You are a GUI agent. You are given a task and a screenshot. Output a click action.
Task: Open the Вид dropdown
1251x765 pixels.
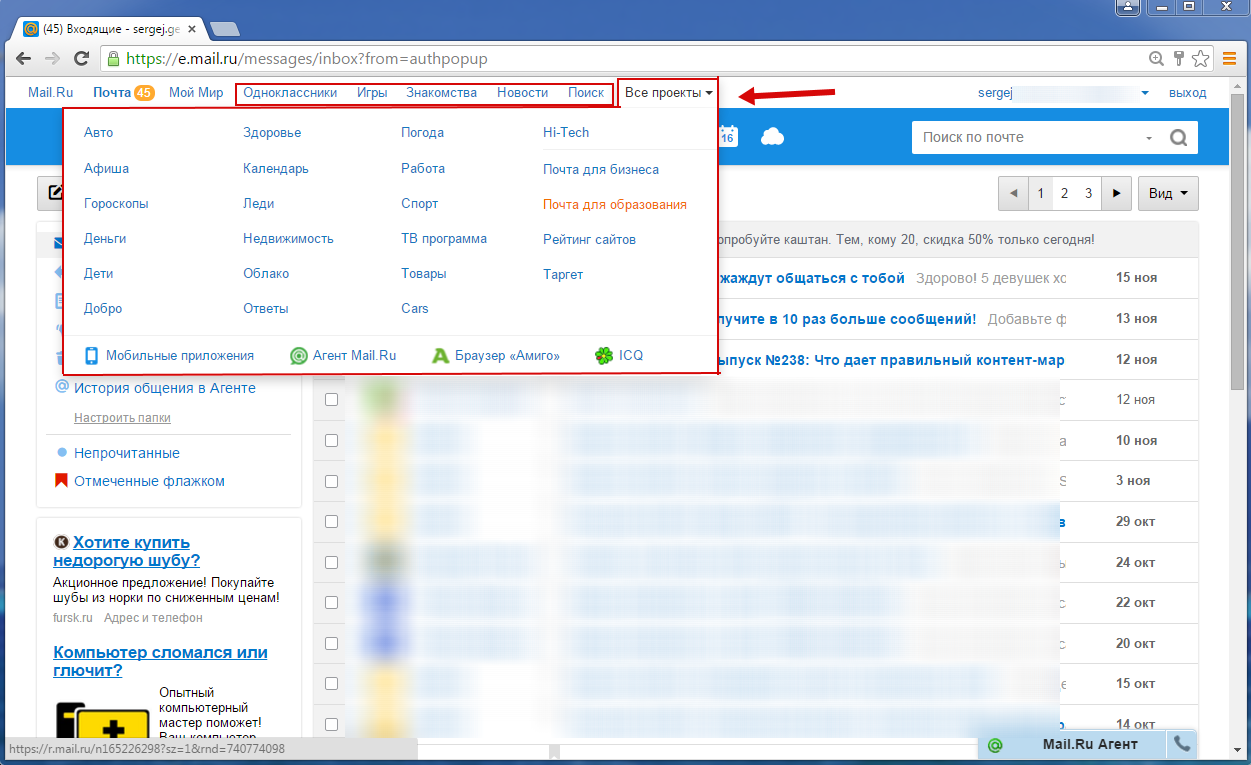pyautogui.click(x=1167, y=193)
